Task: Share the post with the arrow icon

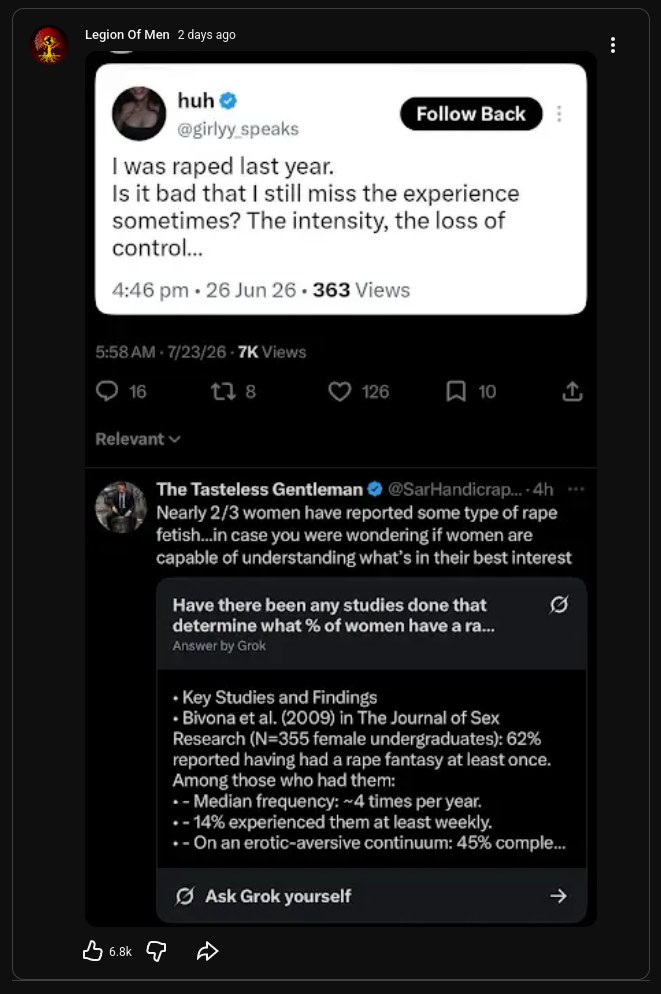Action: (x=207, y=951)
